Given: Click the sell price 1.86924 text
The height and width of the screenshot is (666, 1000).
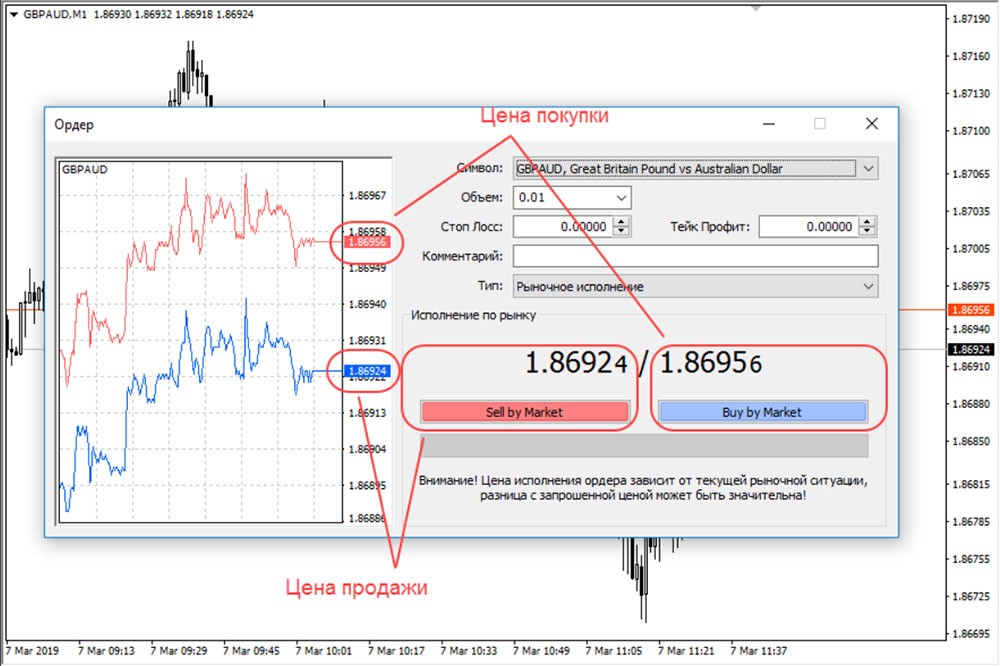Looking at the screenshot, I should tap(577, 364).
